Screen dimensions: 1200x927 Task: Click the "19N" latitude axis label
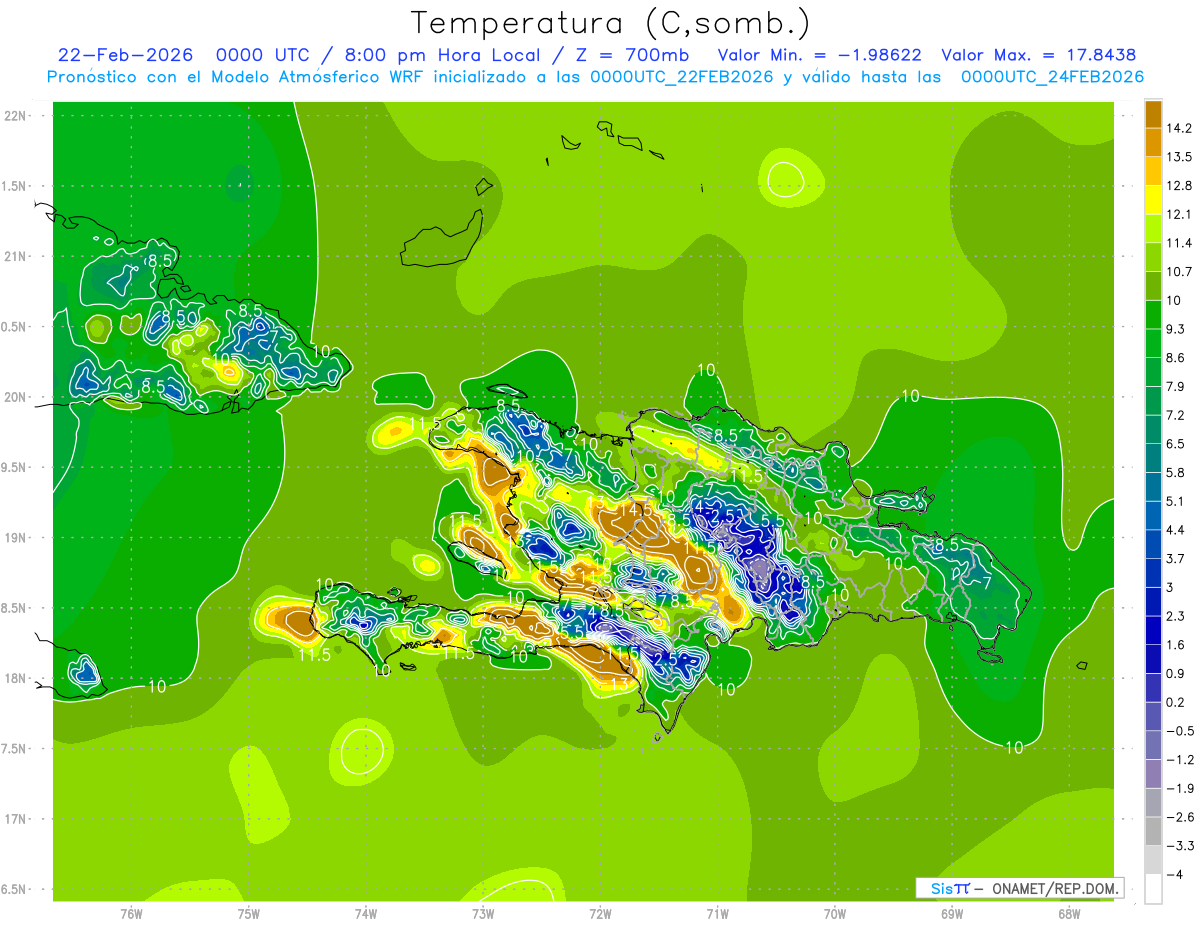click(17, 538)
